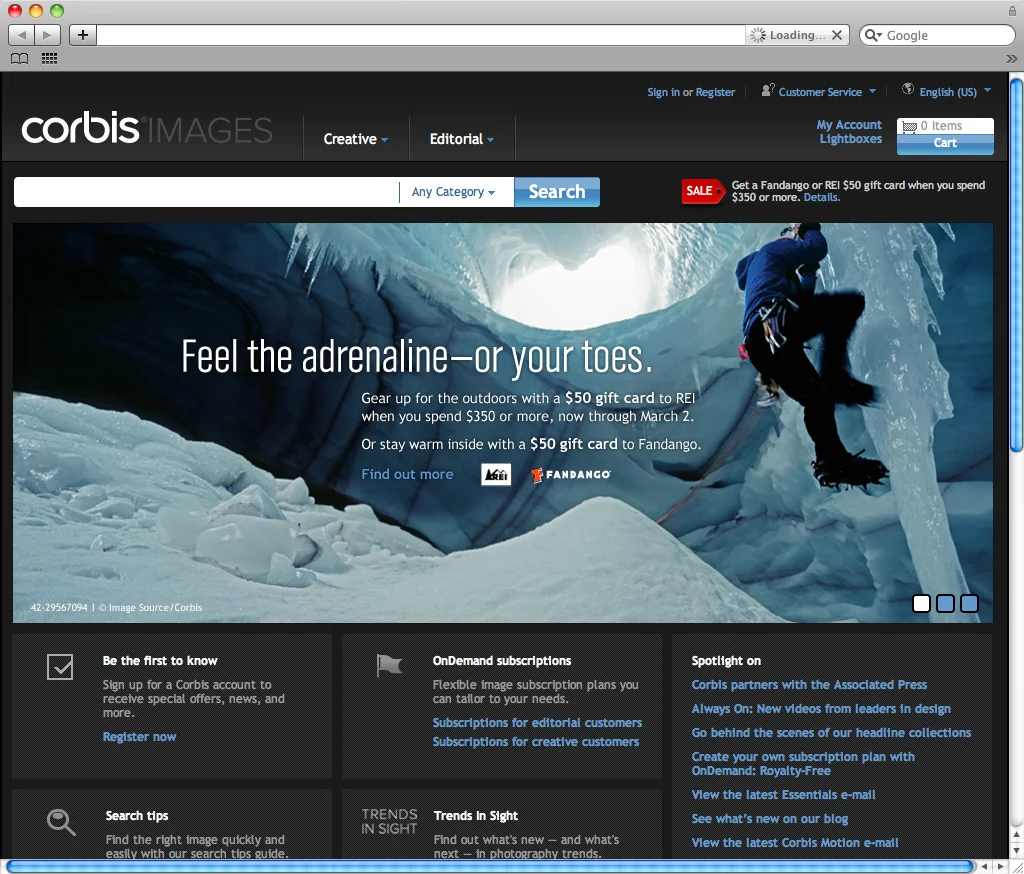Click the Register now link
This screenshot has width=1024, height=874.
point(139,737)
